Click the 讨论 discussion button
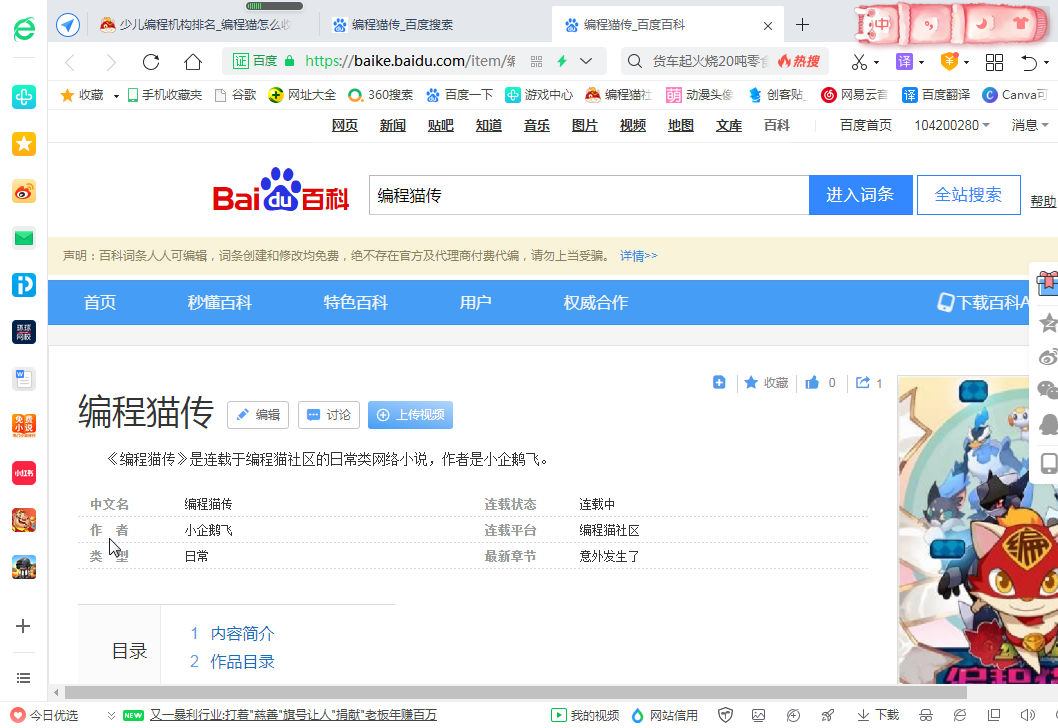The height and width of the screenshot is (728, 1058). (329, 415)
